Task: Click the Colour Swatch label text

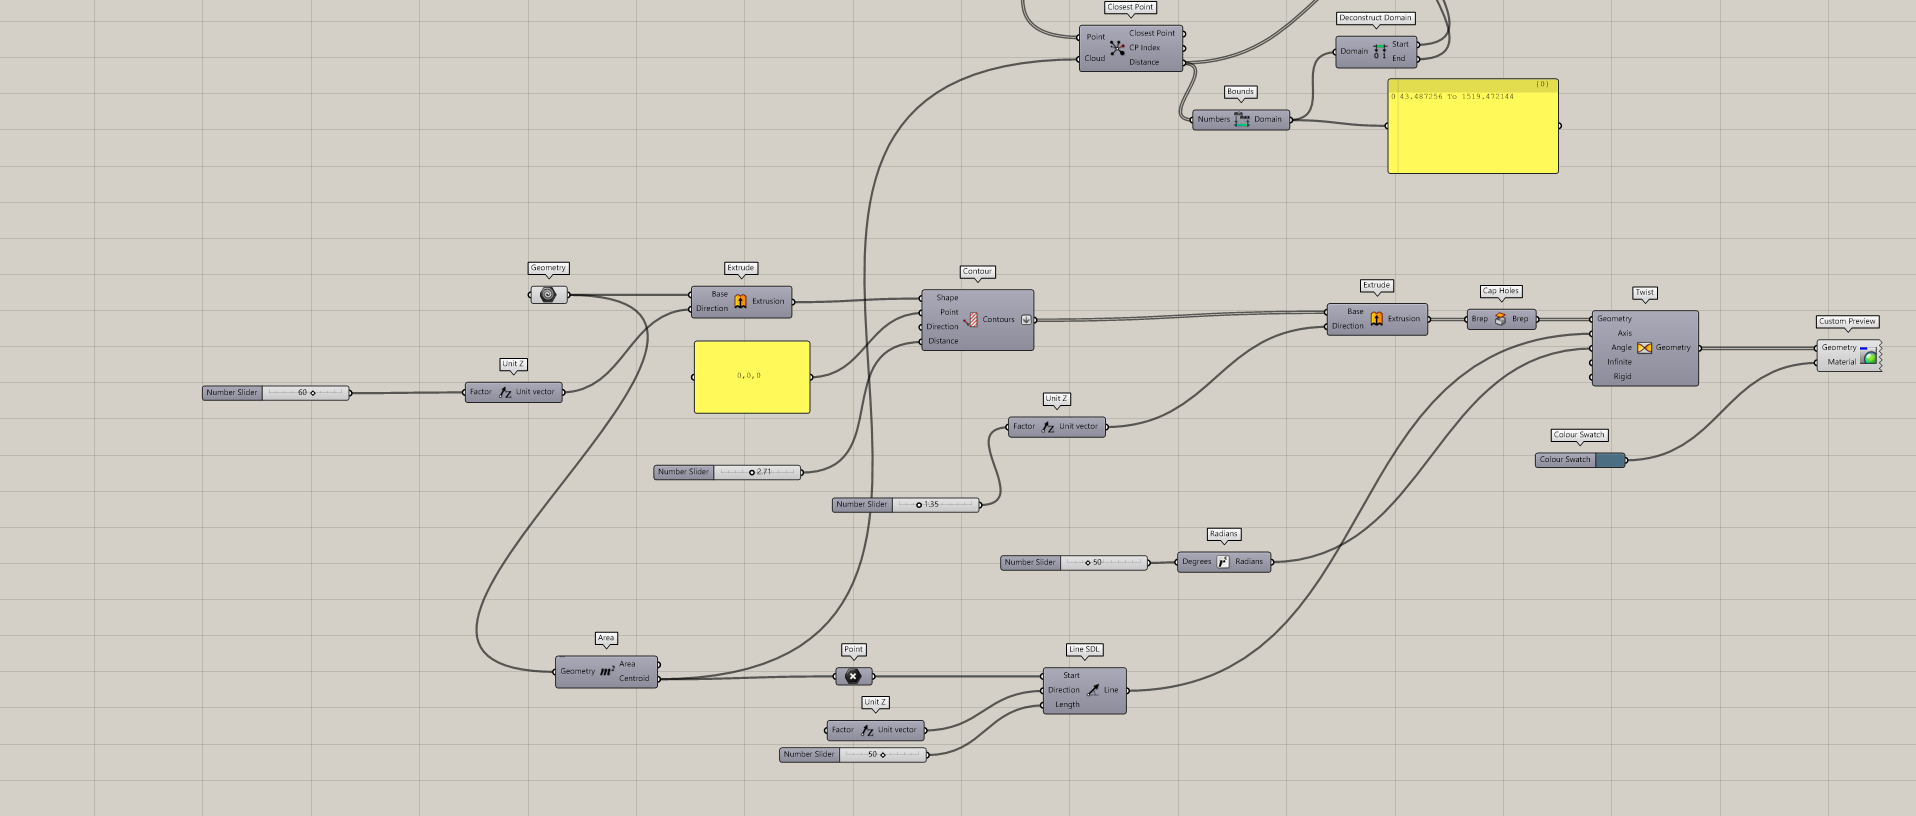Action: (1565, 460)
